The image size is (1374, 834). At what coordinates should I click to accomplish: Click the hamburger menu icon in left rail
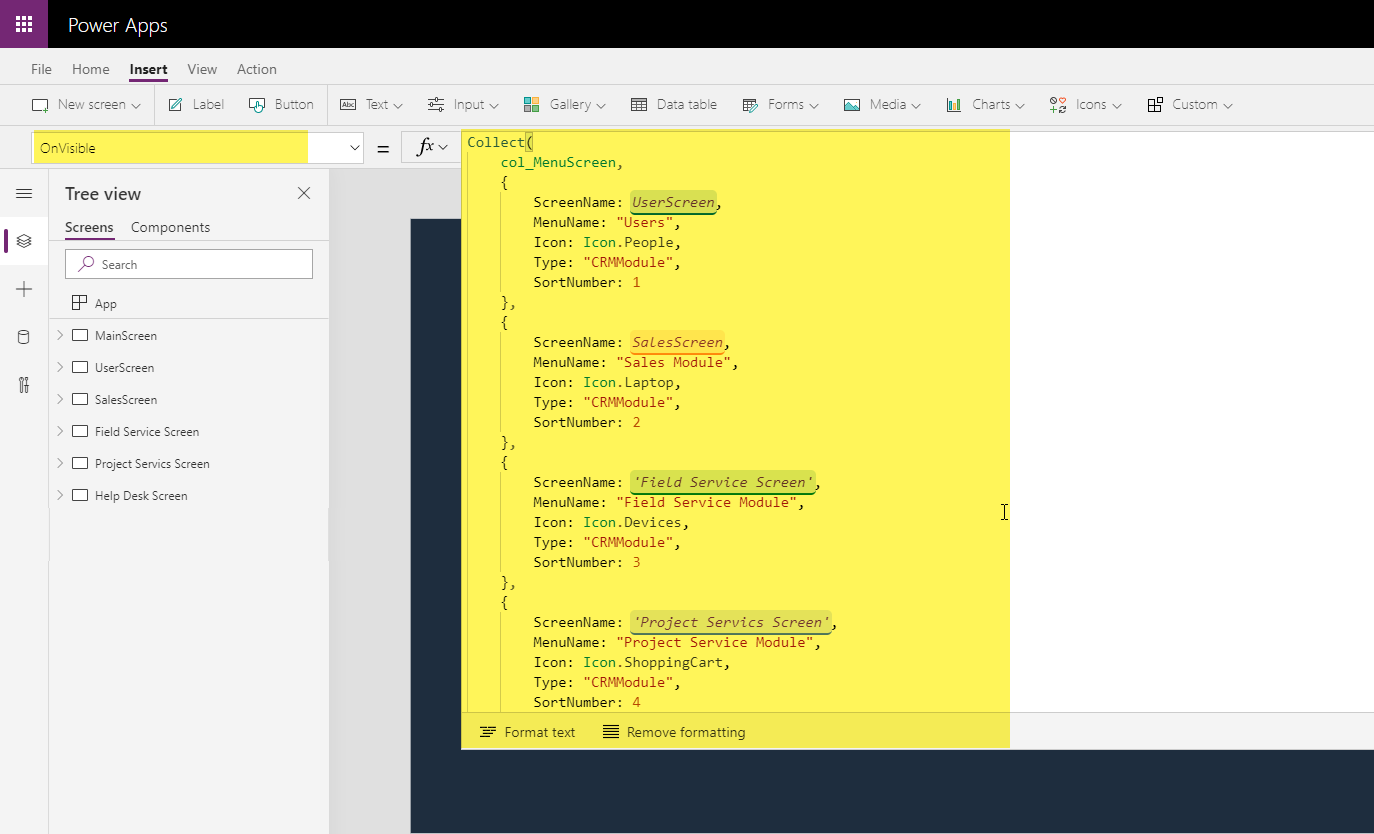24,194
